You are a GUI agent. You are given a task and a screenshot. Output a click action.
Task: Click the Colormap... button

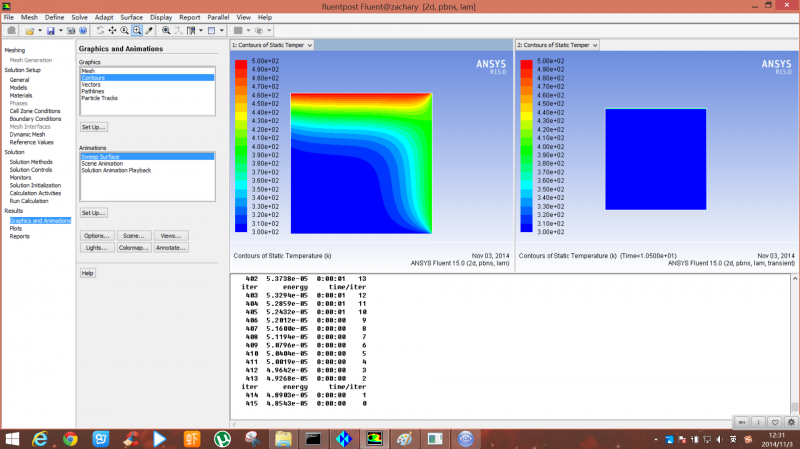(x=133, y=247)
